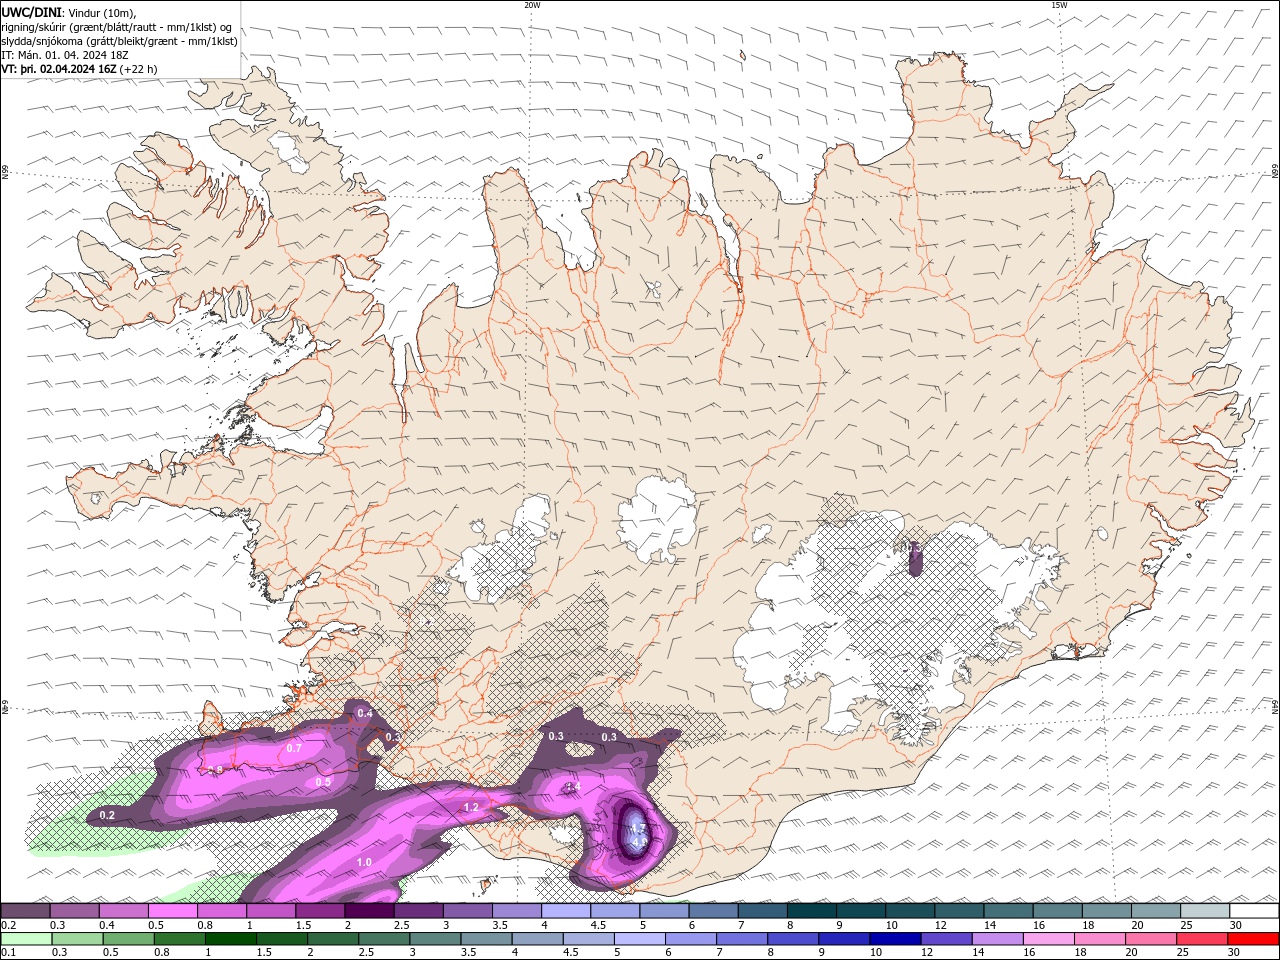
Task: Pick bottom legend swatch between 20 and 25
Action: (x=1150, y=939)
